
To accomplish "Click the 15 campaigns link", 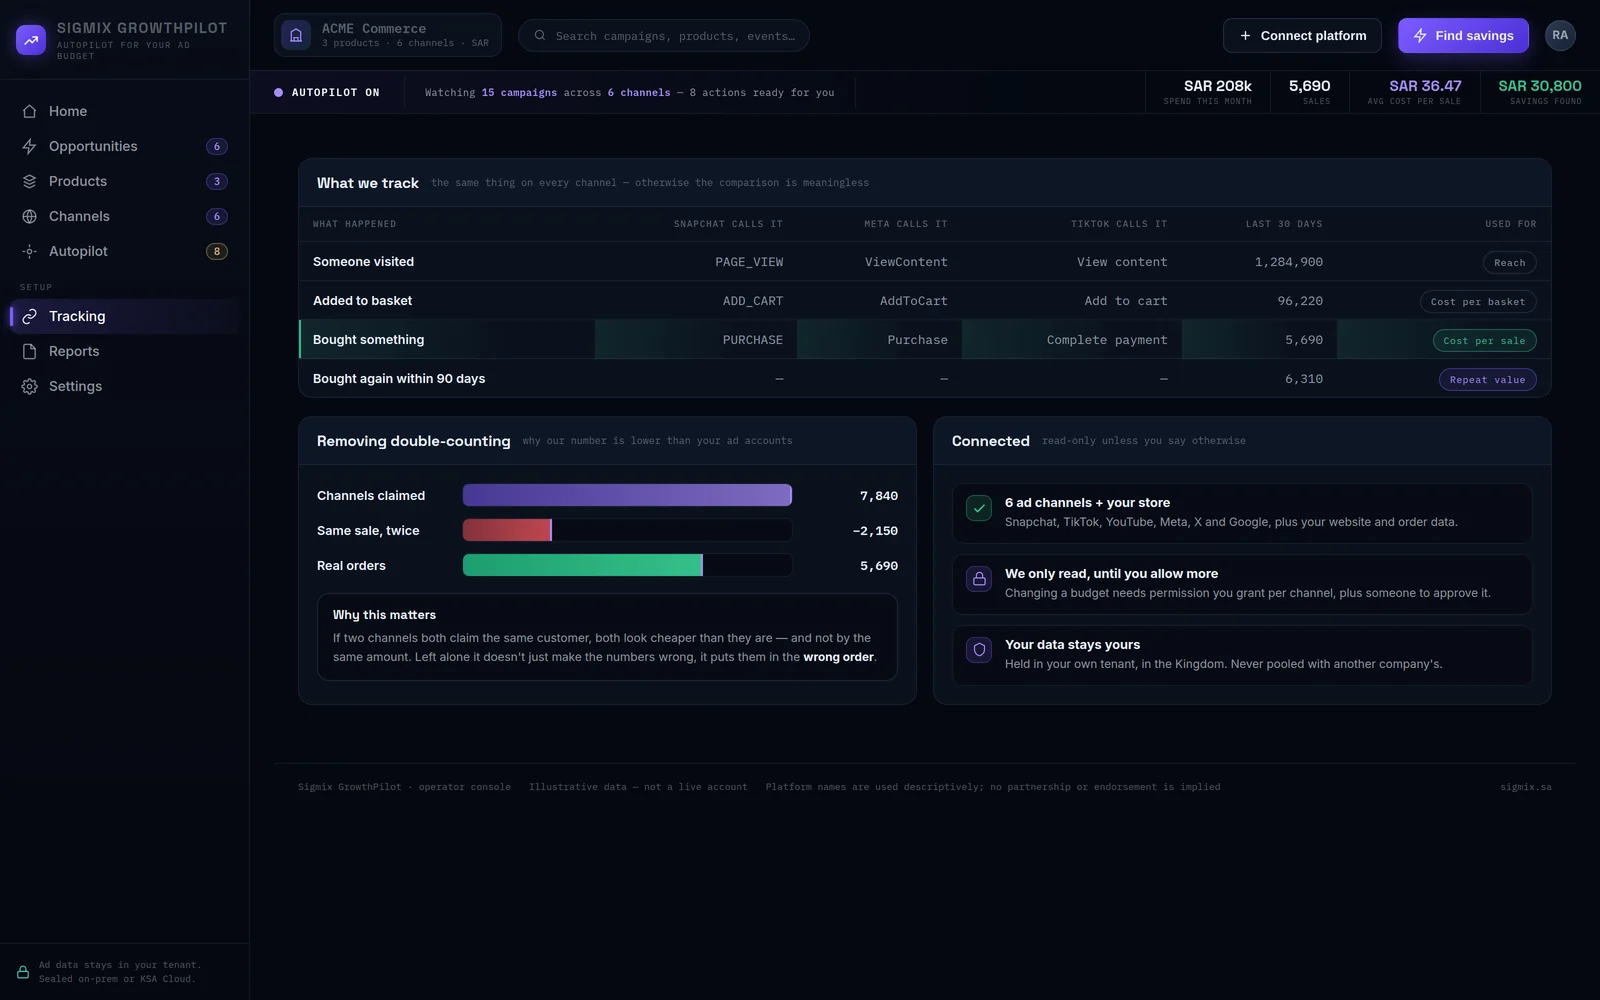I will point(519,92).
